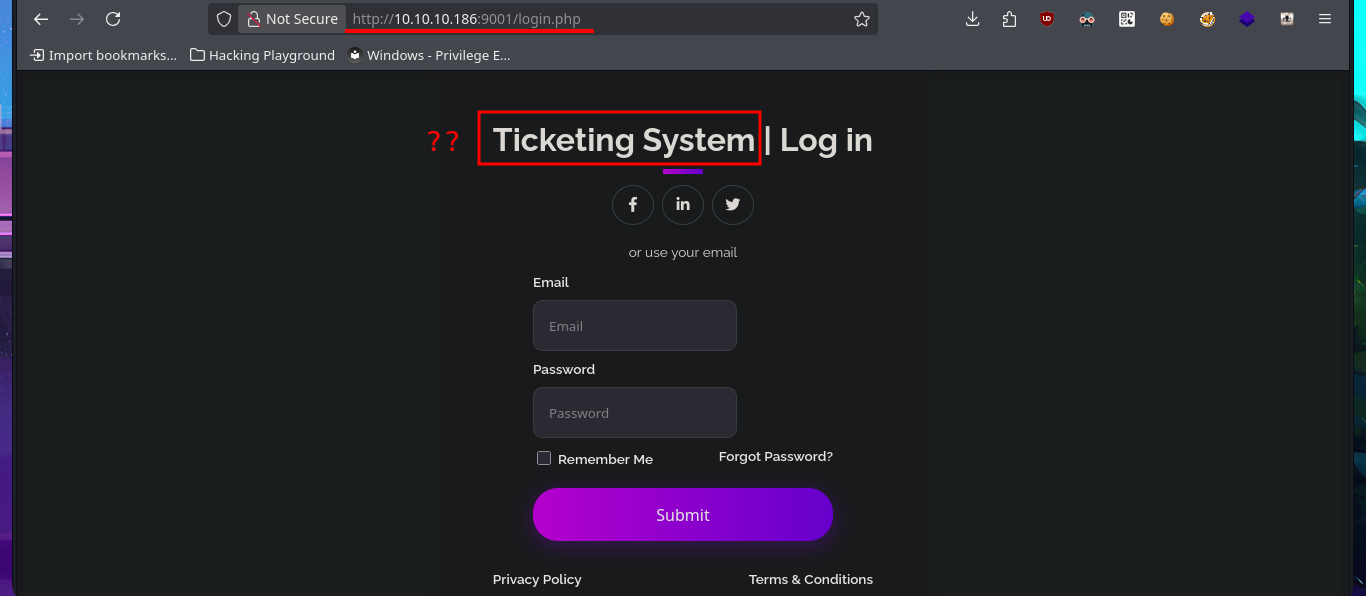Open the Windows - Privilege E... bookmark

[429, 56]
